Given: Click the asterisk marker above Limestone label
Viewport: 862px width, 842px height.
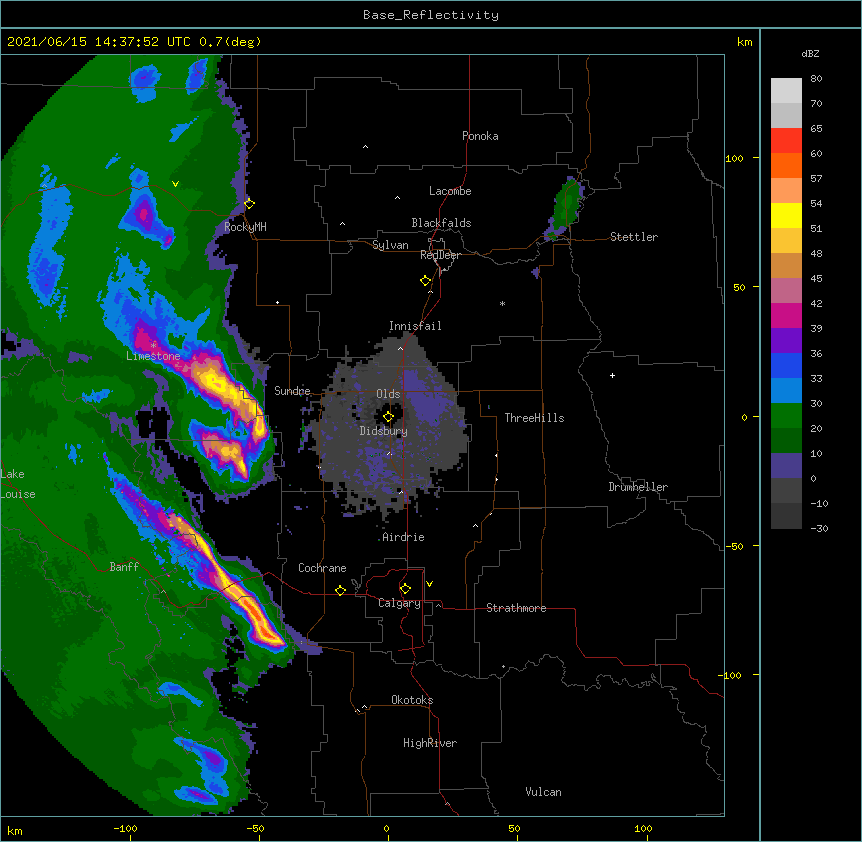Looking at the screenshot, I should [153, 345].
